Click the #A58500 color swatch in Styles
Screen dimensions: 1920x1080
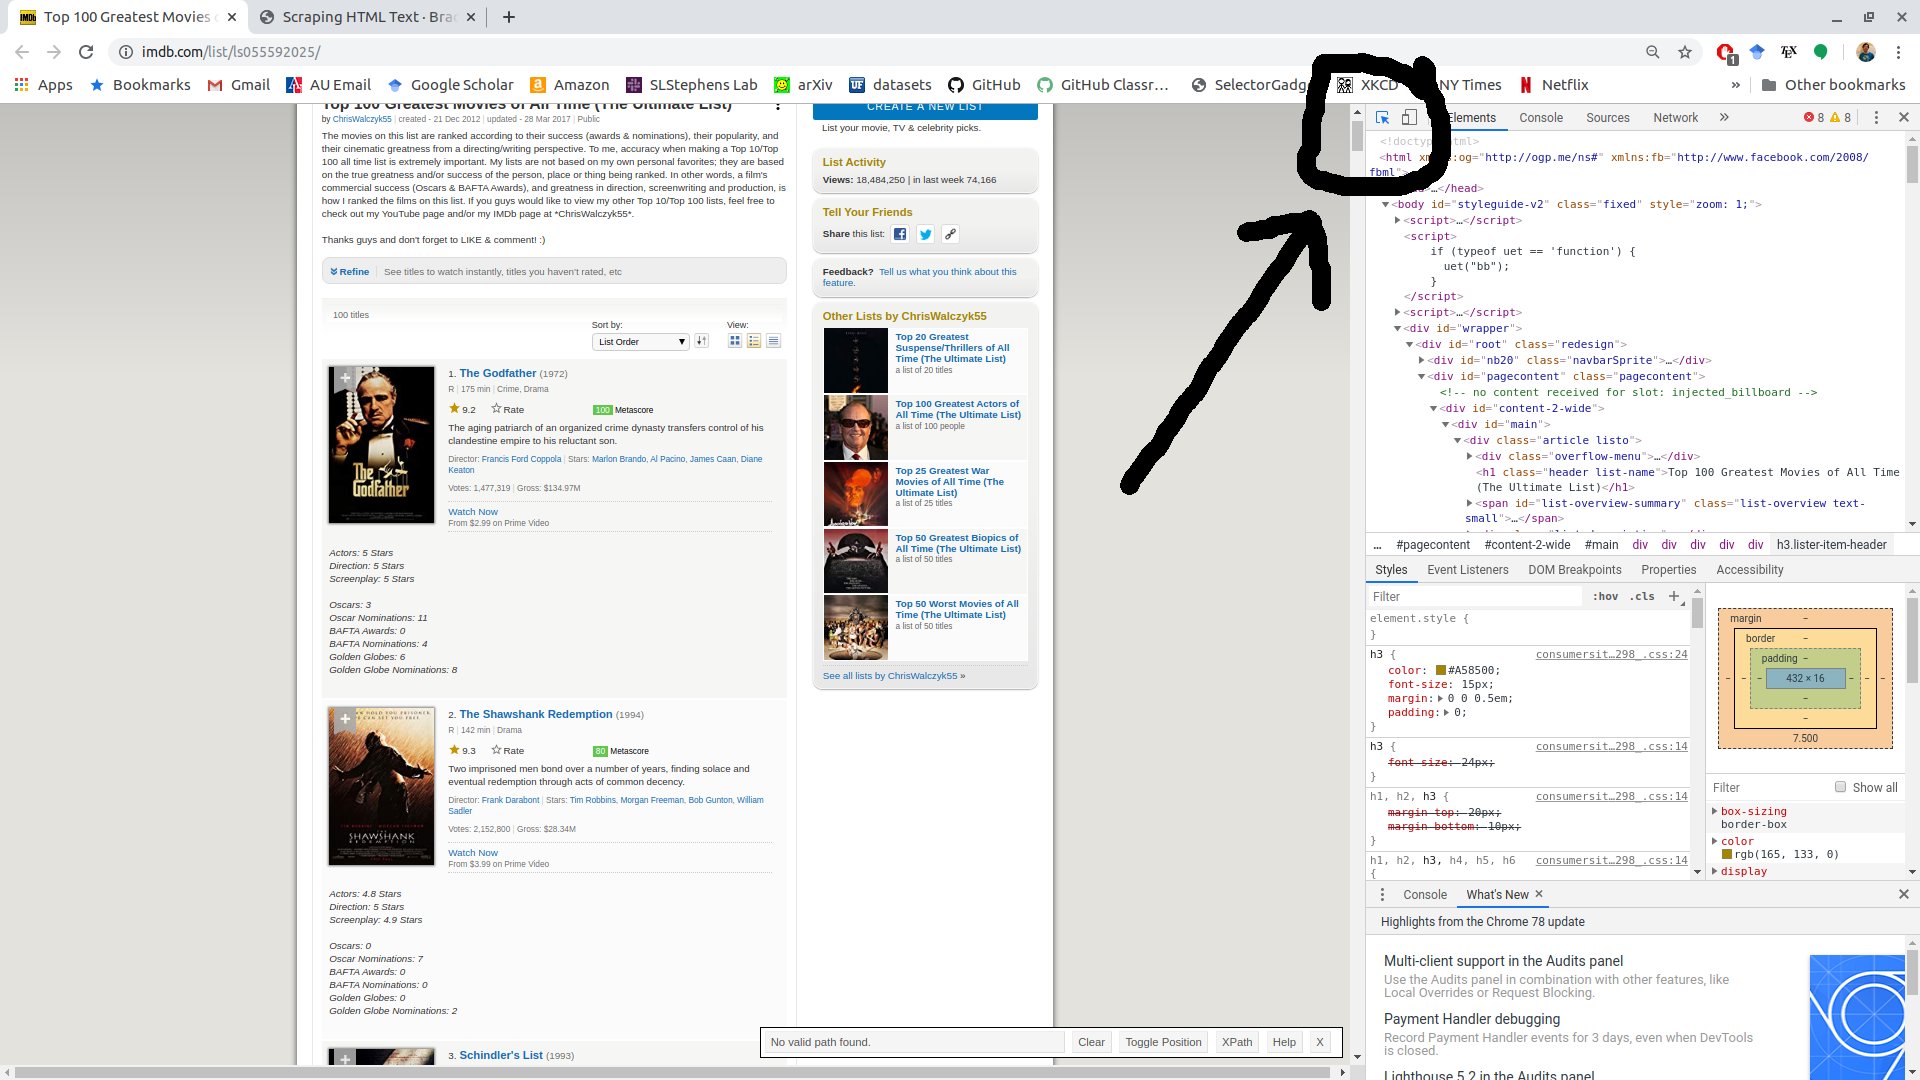pos(1441,670)
